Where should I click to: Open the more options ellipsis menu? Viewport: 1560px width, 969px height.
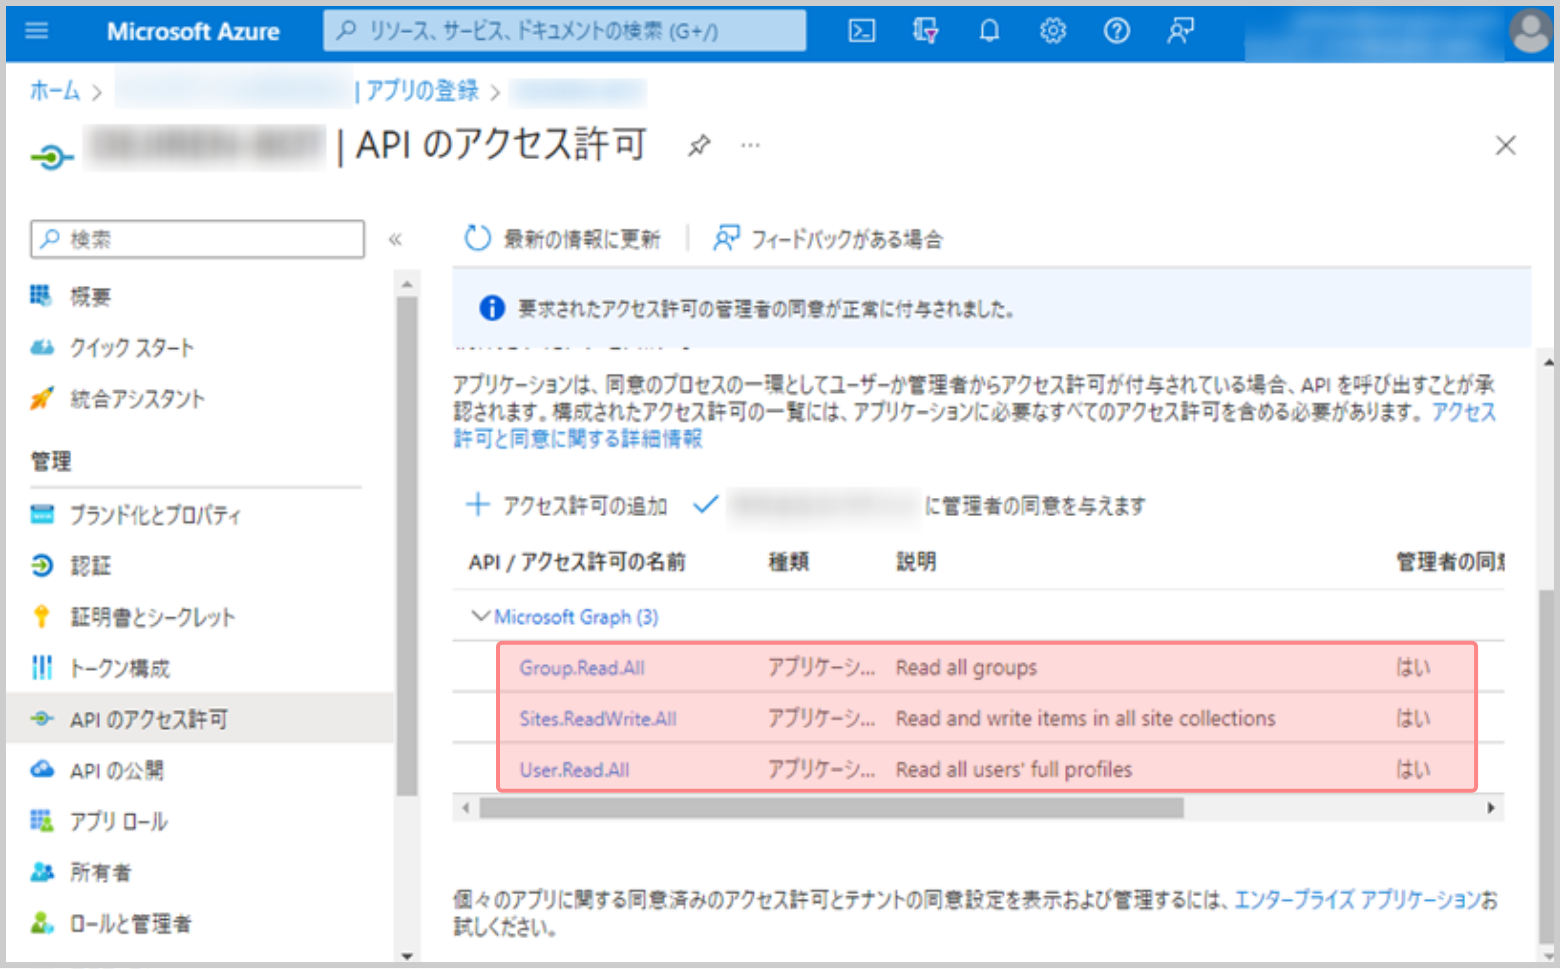(x=750, y=146)
